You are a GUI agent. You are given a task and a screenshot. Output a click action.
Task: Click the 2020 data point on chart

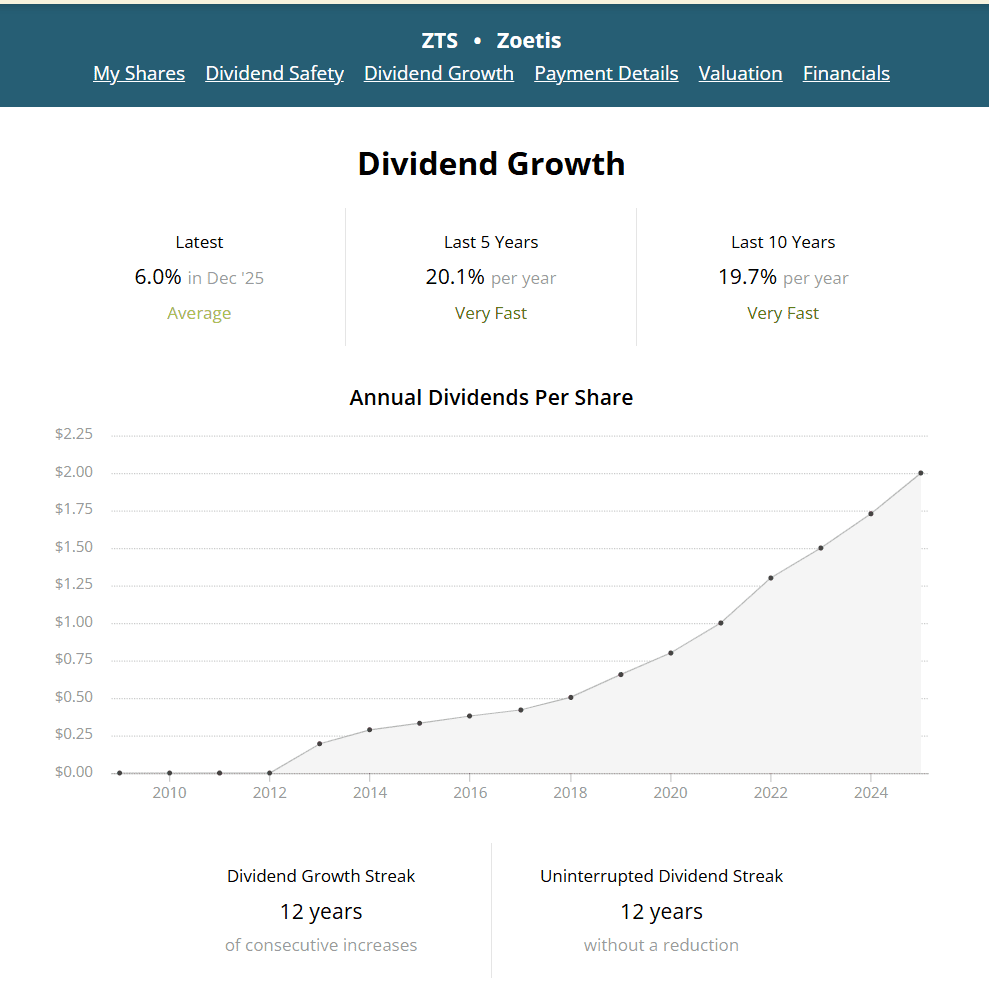coord(671,653)
